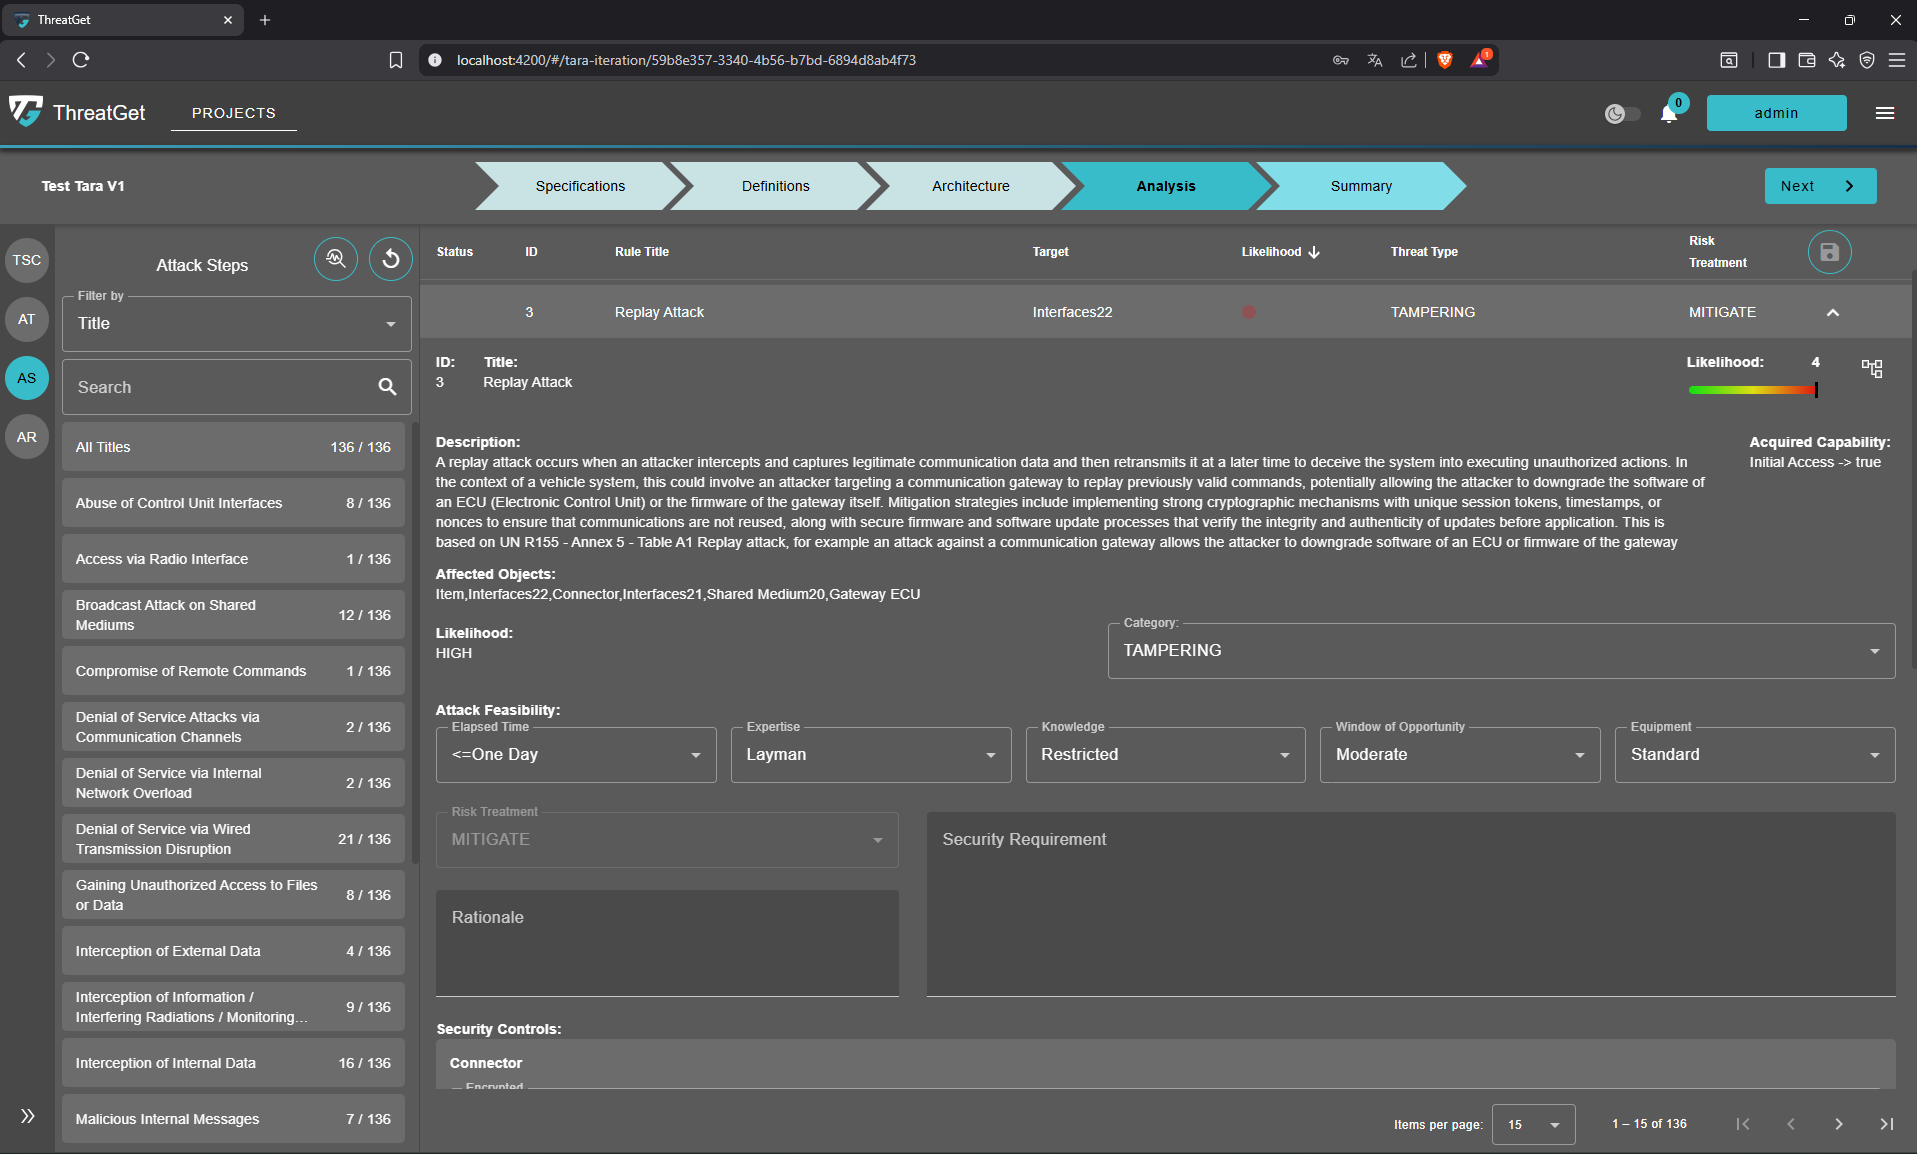The width and height of the screenshot is (1917, 1154).
Task: Click the save icon in table header
Action: pyautogui.click(x=1829, y=252)
